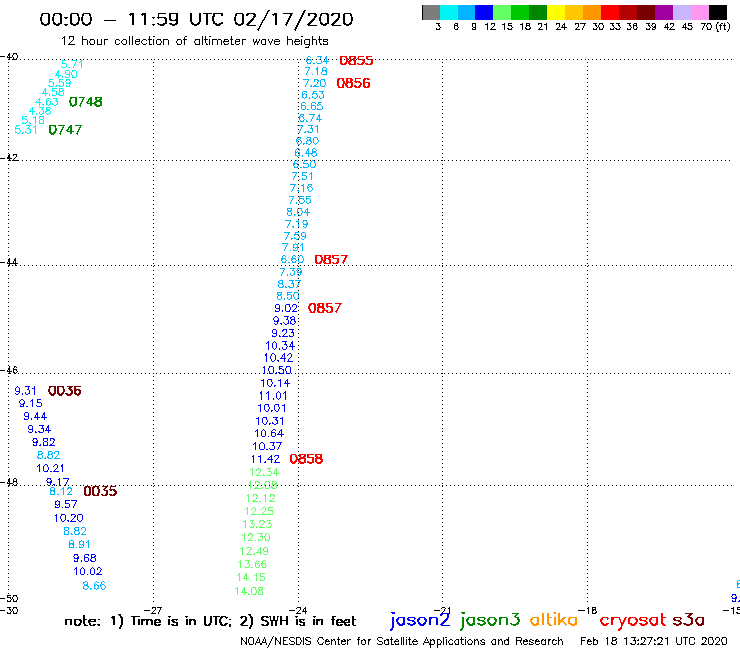Click wave height value 9.02
This screenshot has width=740, height=650.
coord(286,308)
